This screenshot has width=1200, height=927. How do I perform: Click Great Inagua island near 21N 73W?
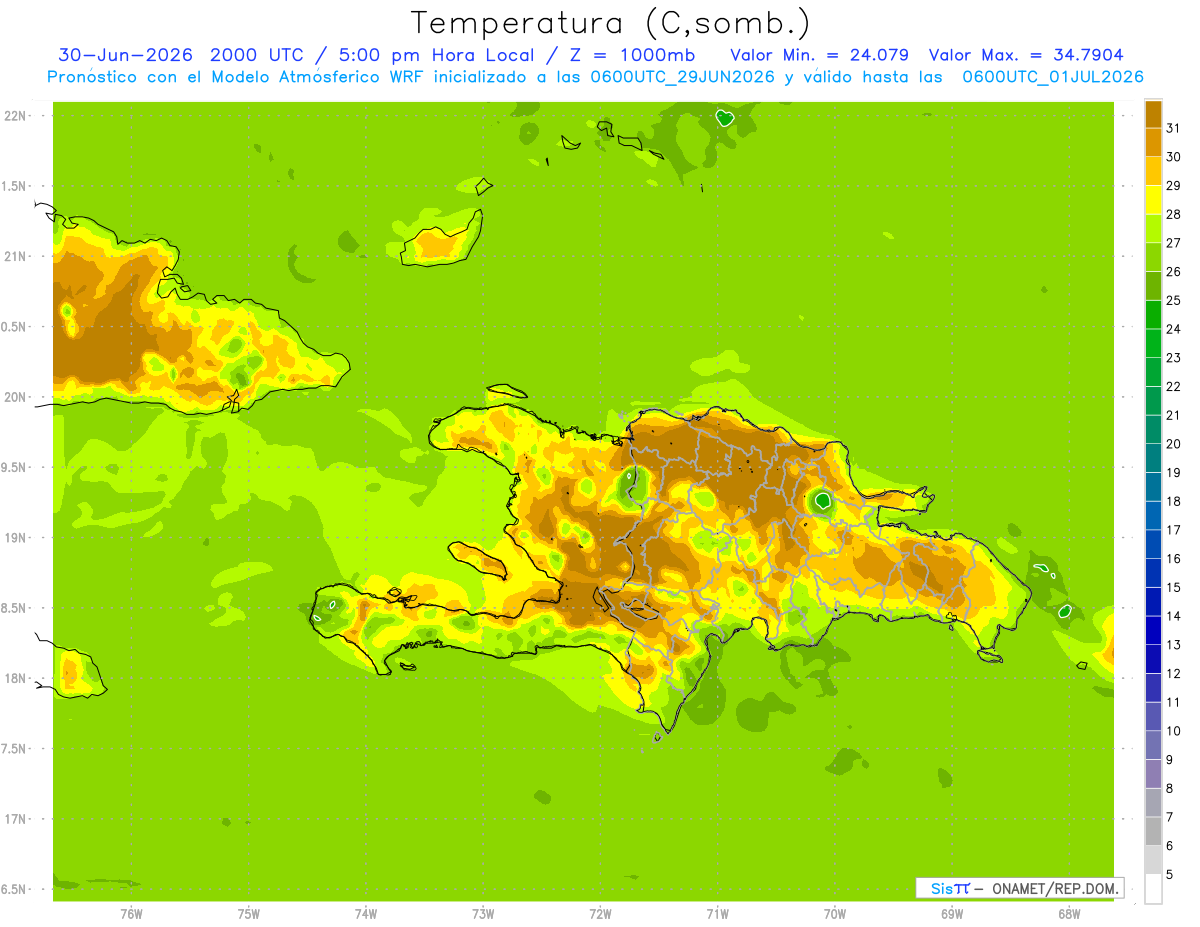tap(443, 238)
